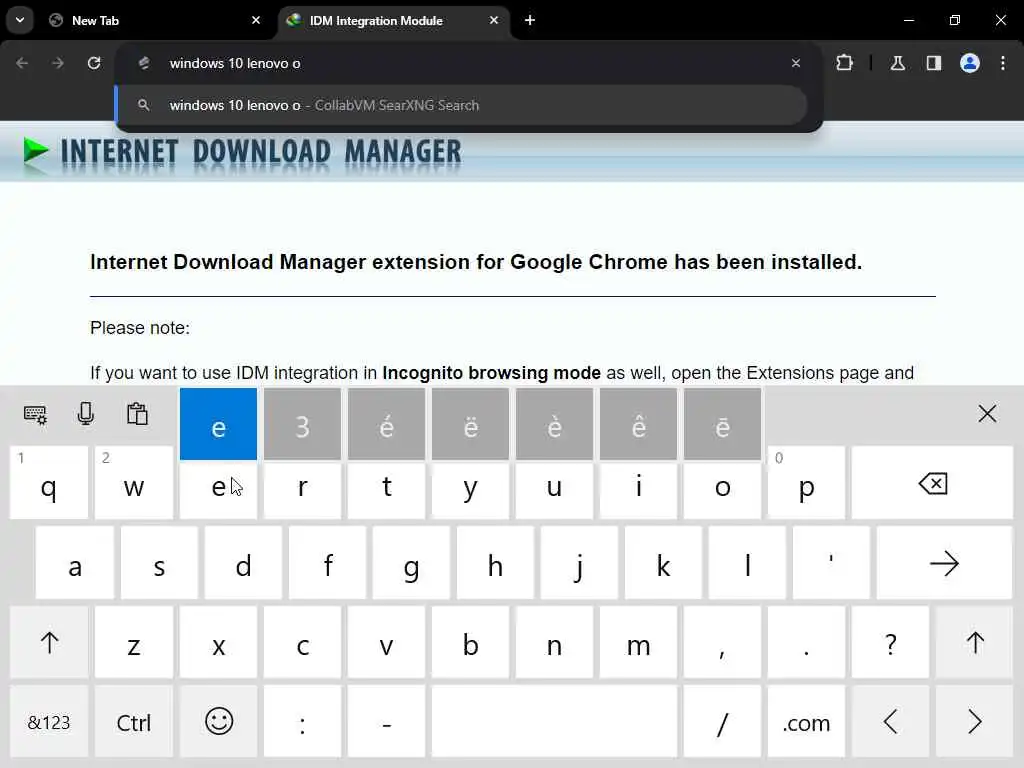Pick the ë accent character
The image size is (1024, 768).
[470, 424]
